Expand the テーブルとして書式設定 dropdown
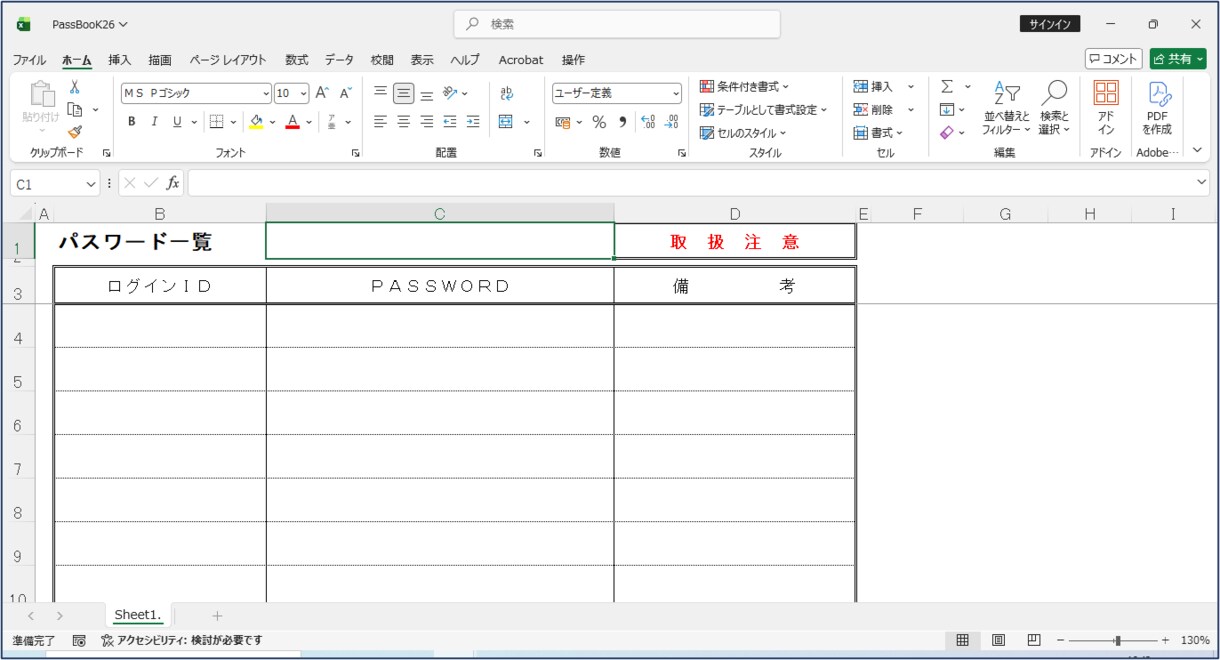This screenshot has width=1220, height=660. [x=763, y=110]
